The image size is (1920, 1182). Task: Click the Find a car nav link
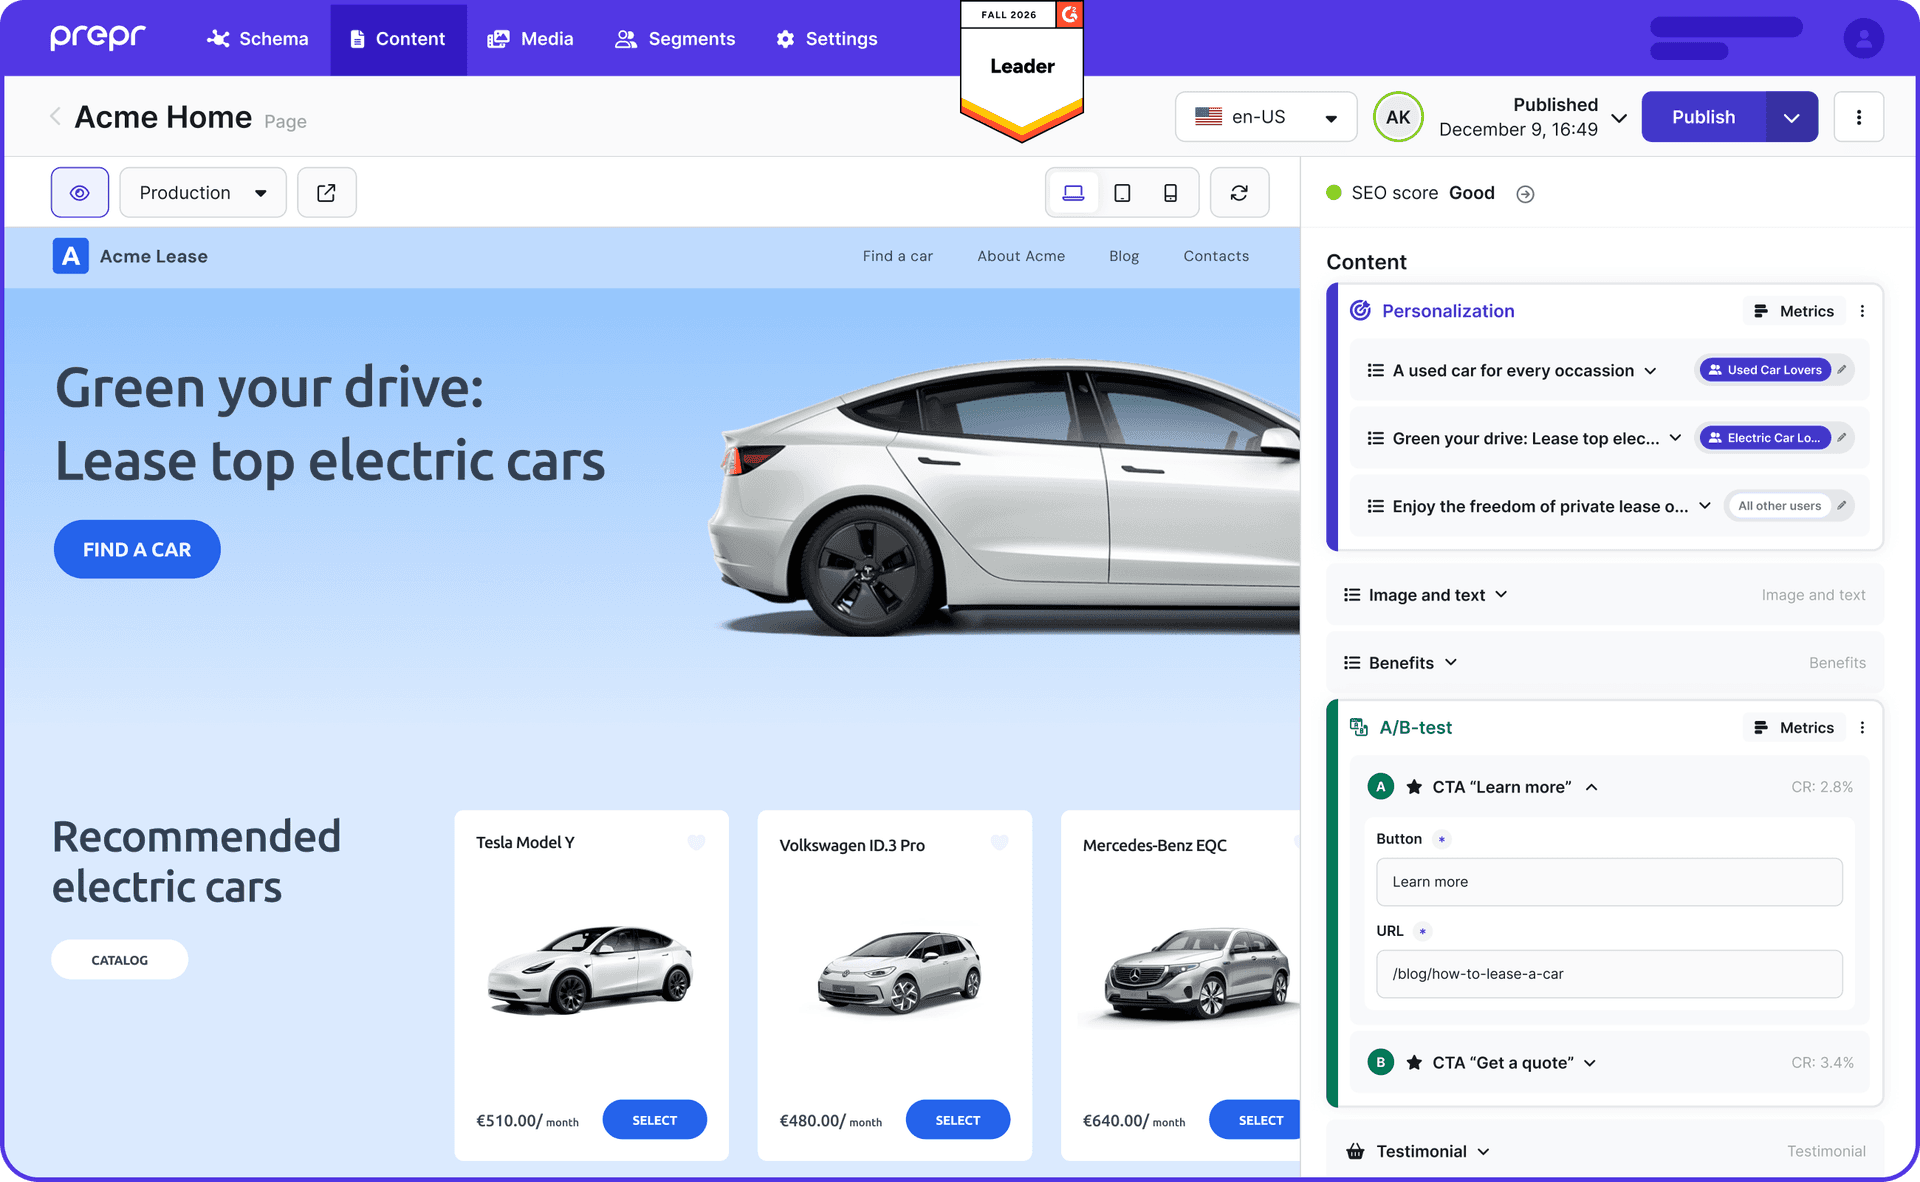pyautogui.click(x=897, y=256)
